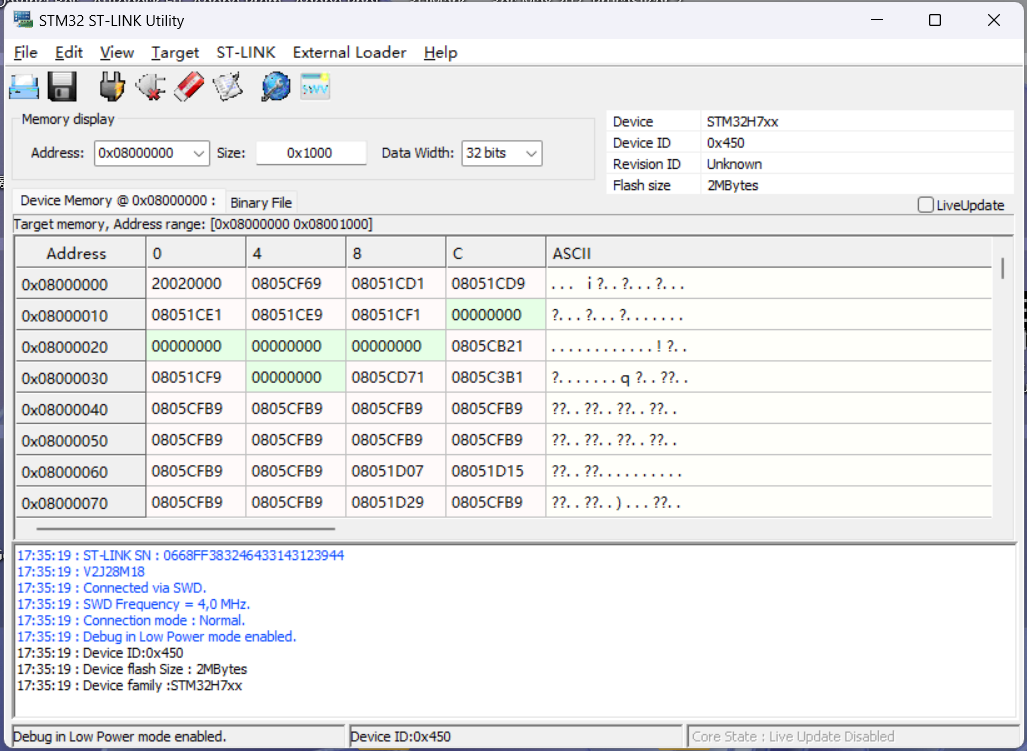Select memory cell 08051D15
Screen dimensions: 1027x751
pos(496,471)
